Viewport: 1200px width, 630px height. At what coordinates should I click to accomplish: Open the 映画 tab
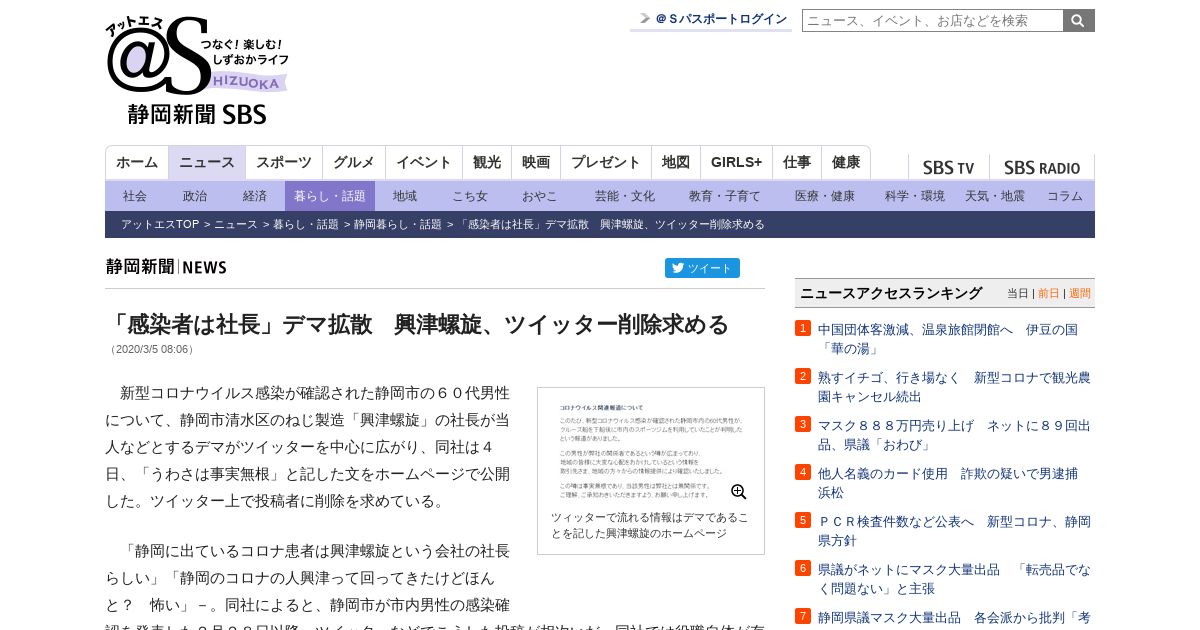pos(536,163)
